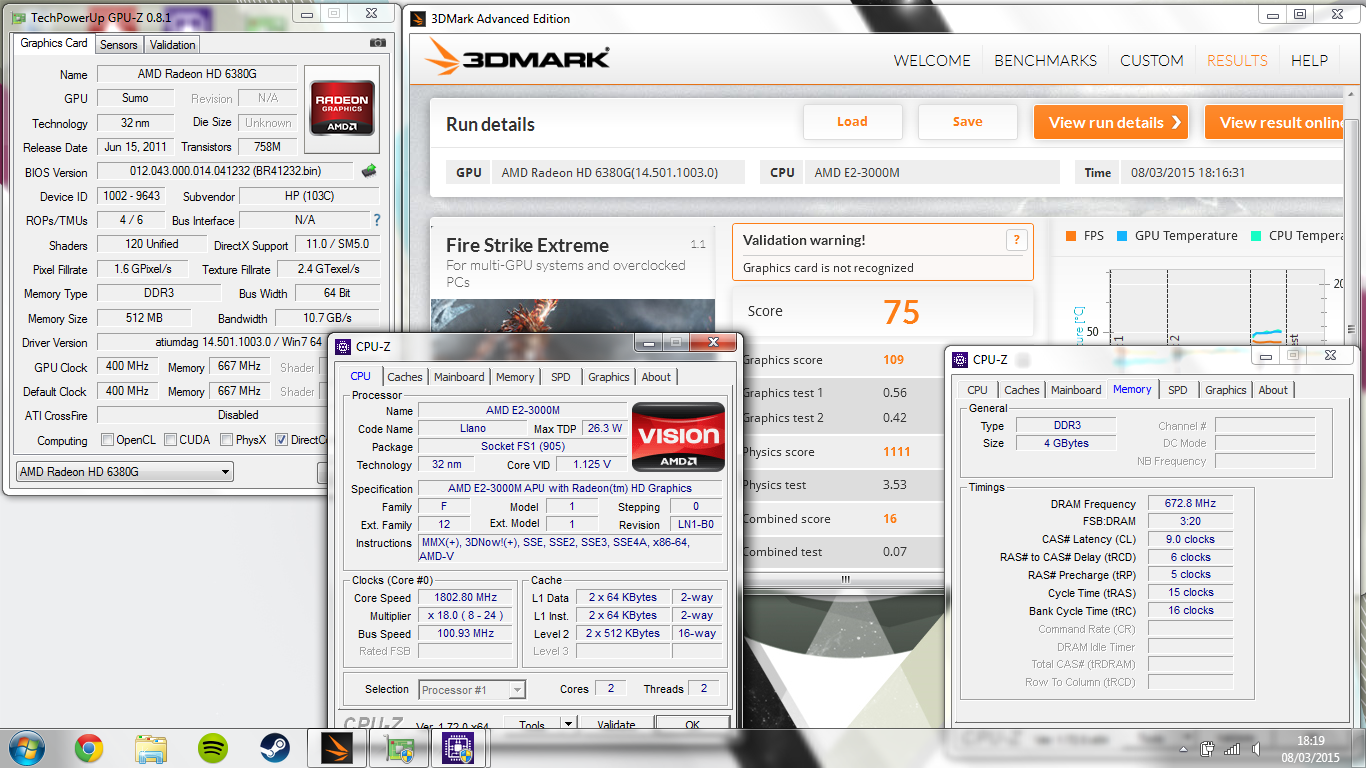Toggle the OpenCL checkbox in GPU-Z
The height and width of the screenshot is (768, 1366).
(x=107, y=440)
